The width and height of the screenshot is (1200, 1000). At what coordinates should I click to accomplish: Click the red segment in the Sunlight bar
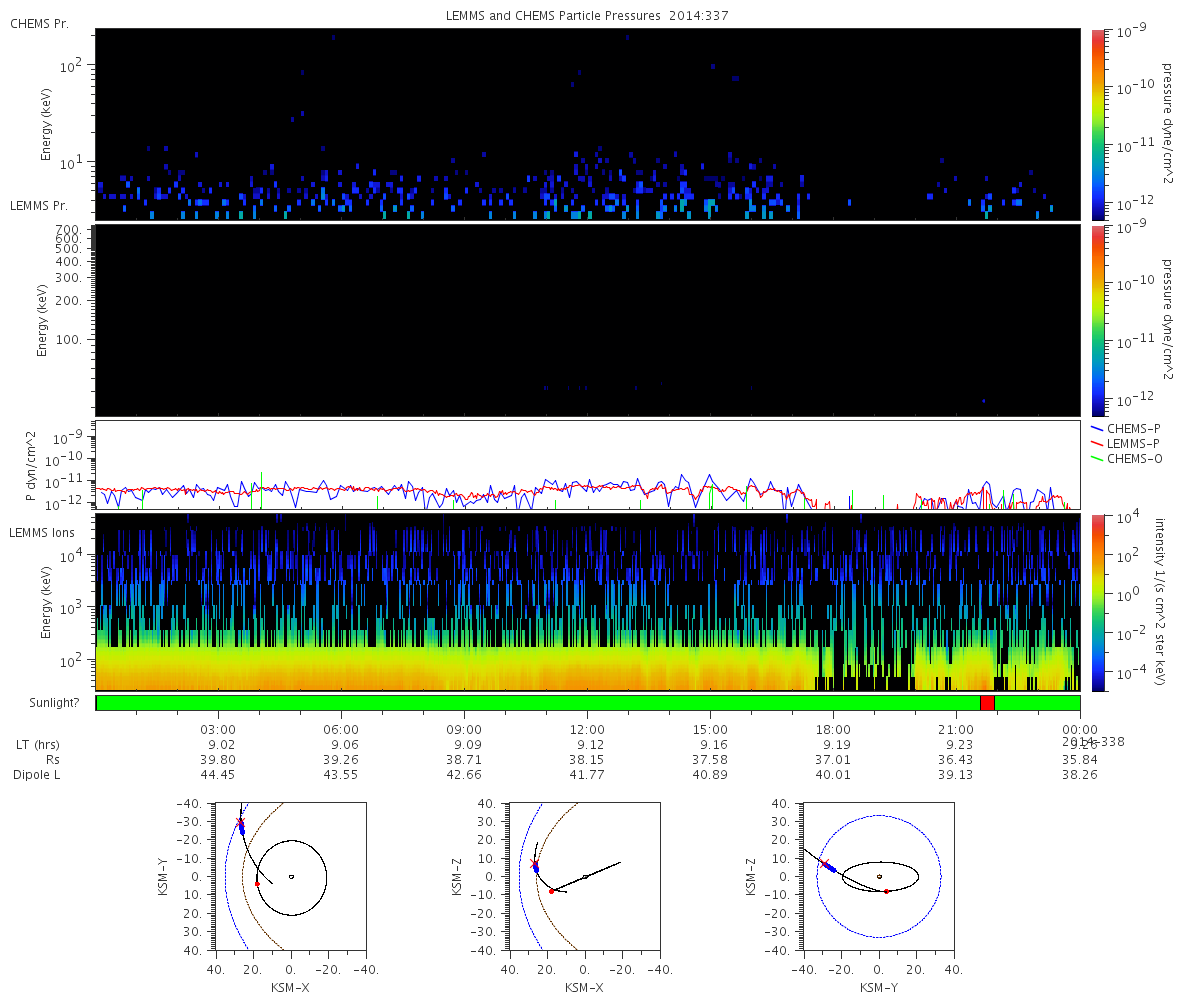[x=987, y=703]
